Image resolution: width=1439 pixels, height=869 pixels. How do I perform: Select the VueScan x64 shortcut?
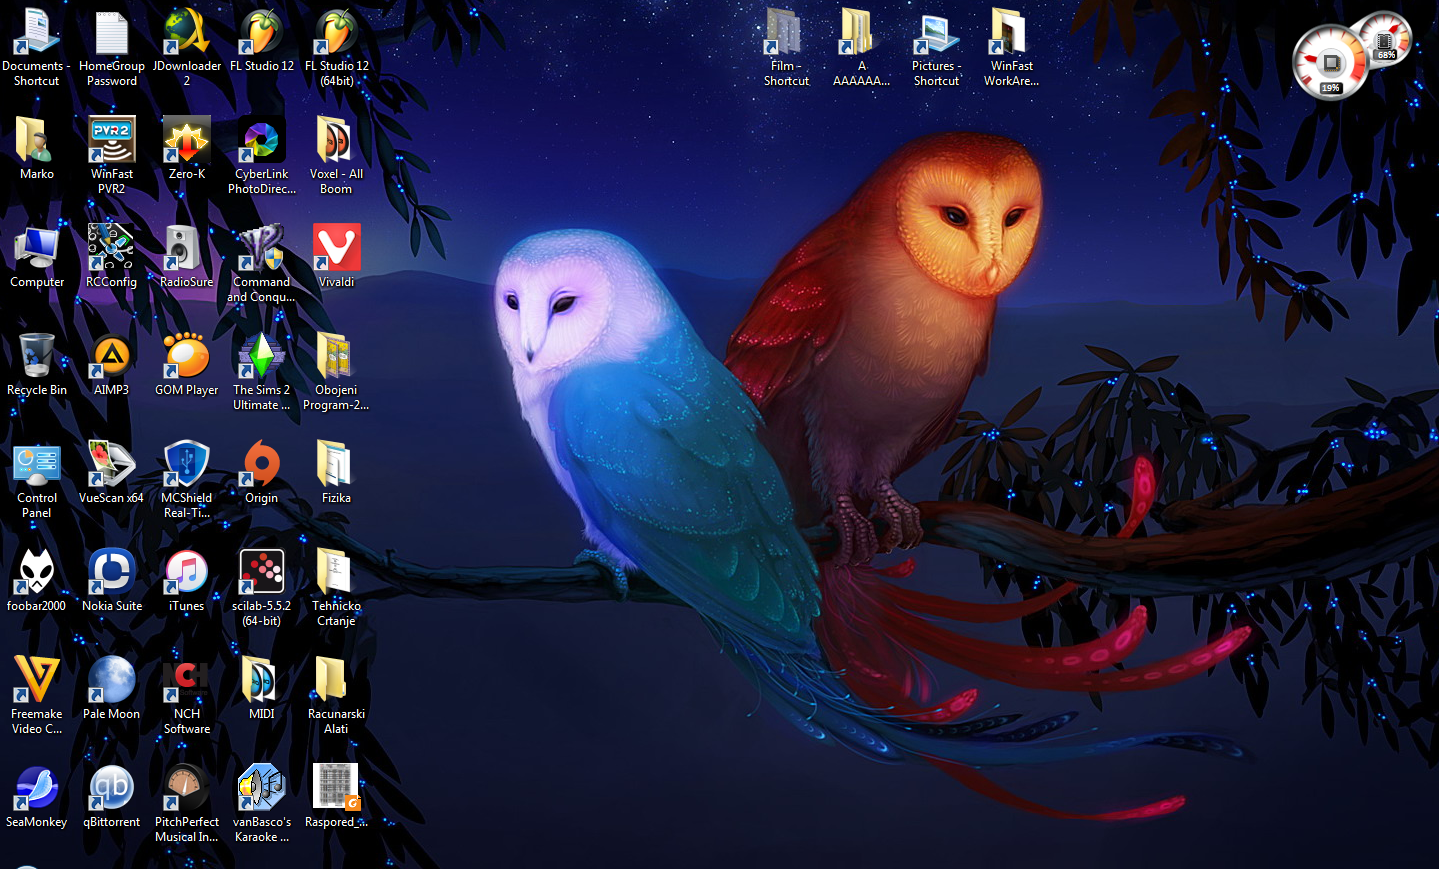point(112,463)
